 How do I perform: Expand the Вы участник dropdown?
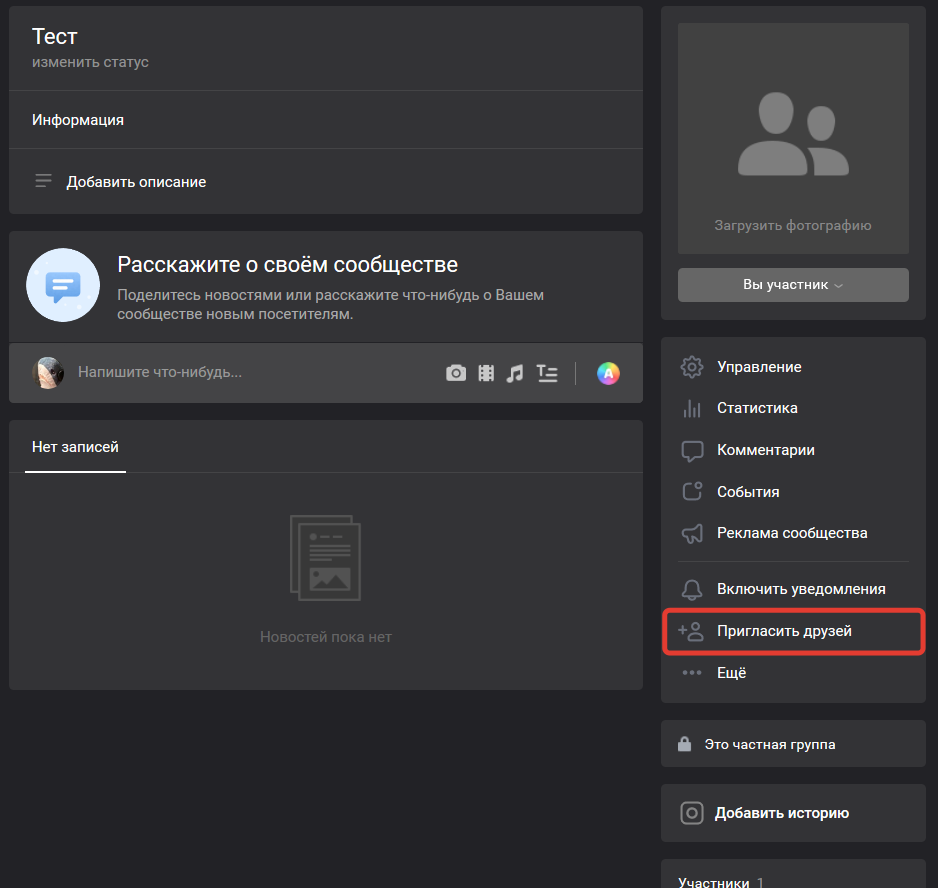coord(793,285)
